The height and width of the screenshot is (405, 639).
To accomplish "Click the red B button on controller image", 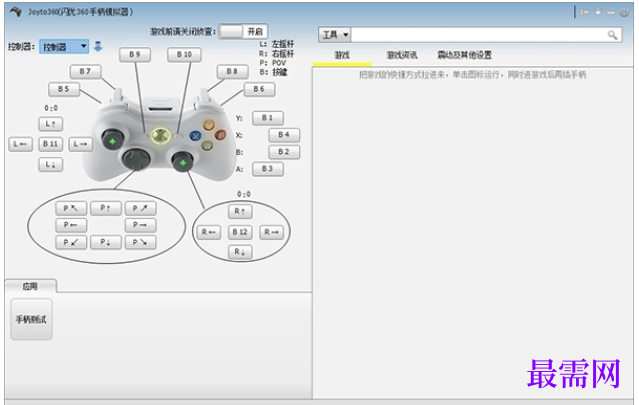I will click(x=220, y=134).
